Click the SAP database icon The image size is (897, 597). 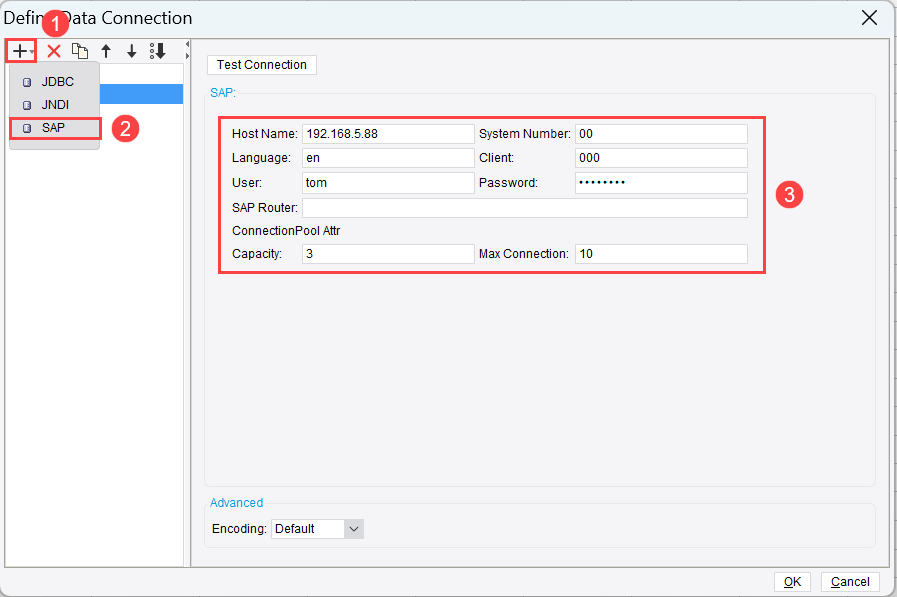coord(27,128)
